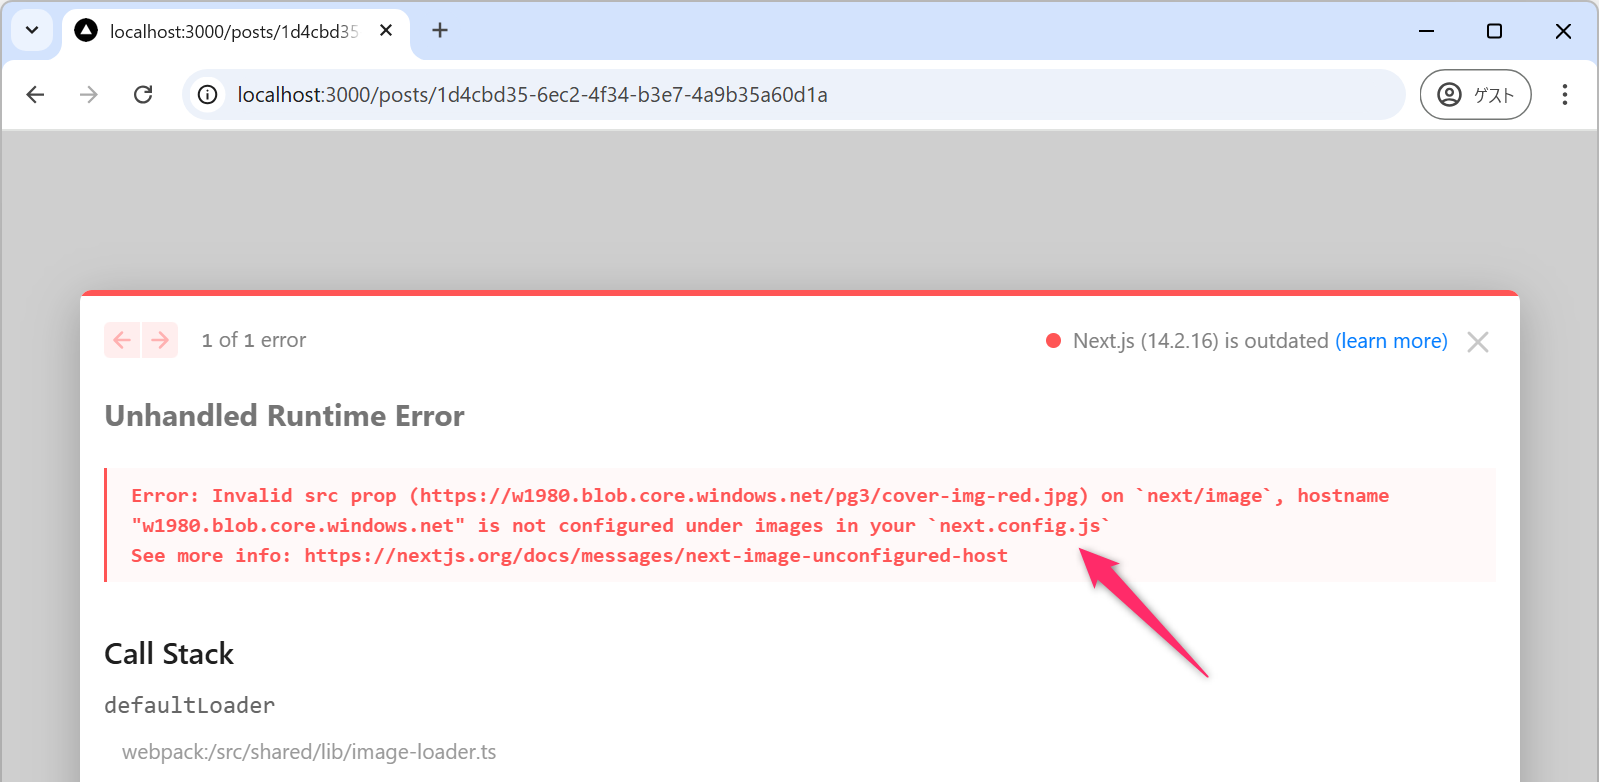The height and width of the screenshot is (782, 1599).
Task: Go to next error in overlay
Action: (160, 340)
